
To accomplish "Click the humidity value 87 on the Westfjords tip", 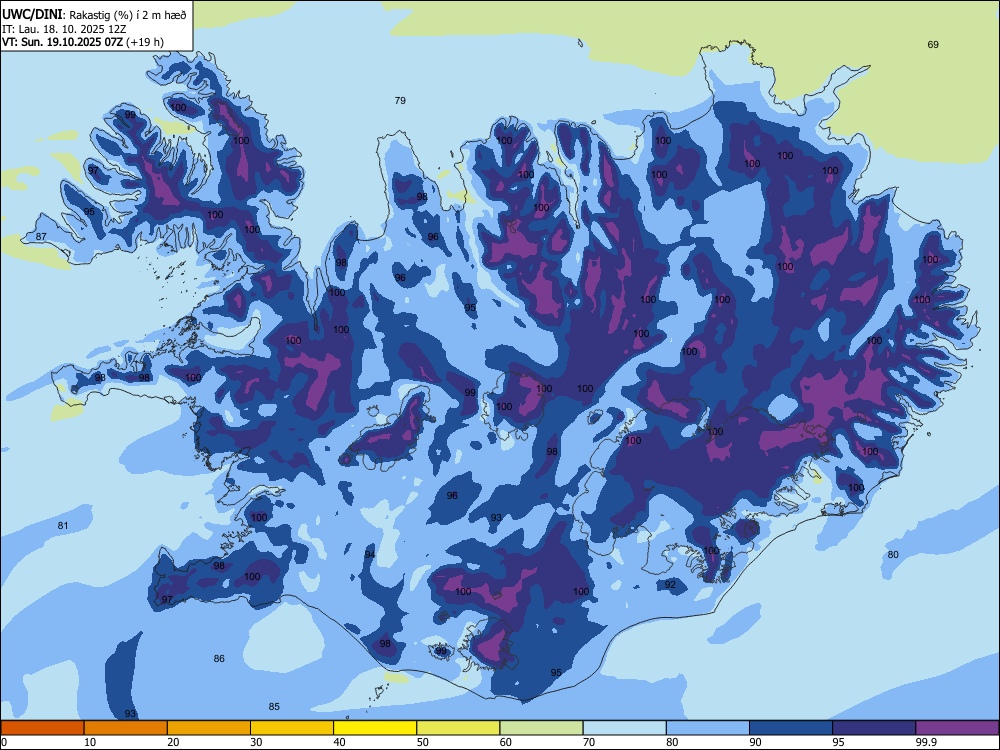I will point(41,237).
